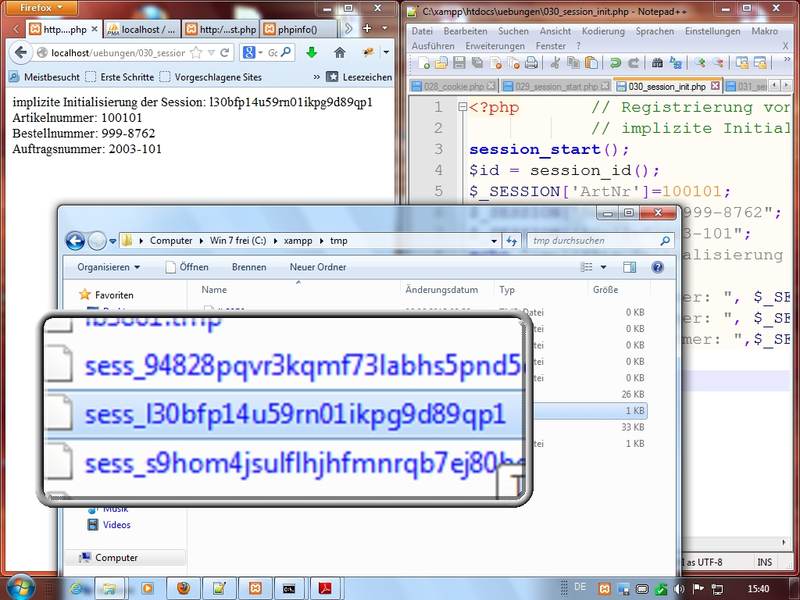Click the New file icon in Notepad++ toolbar

423,63
